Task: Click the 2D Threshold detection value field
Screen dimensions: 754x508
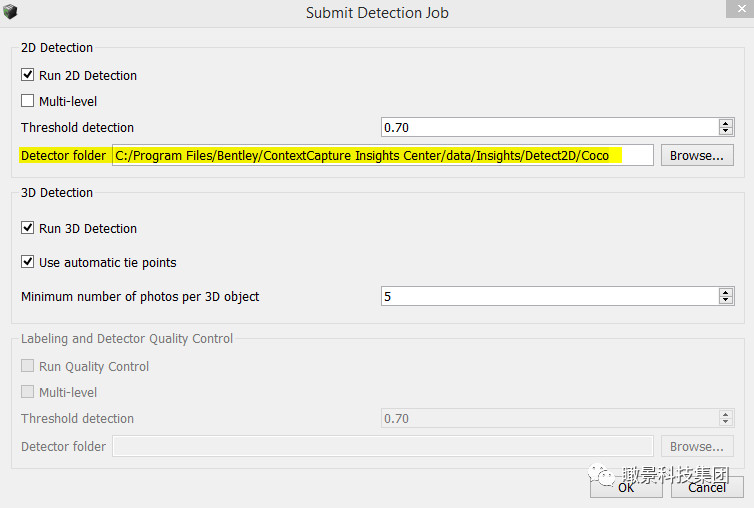Action: pyautogui.click(x=550, y=127)
